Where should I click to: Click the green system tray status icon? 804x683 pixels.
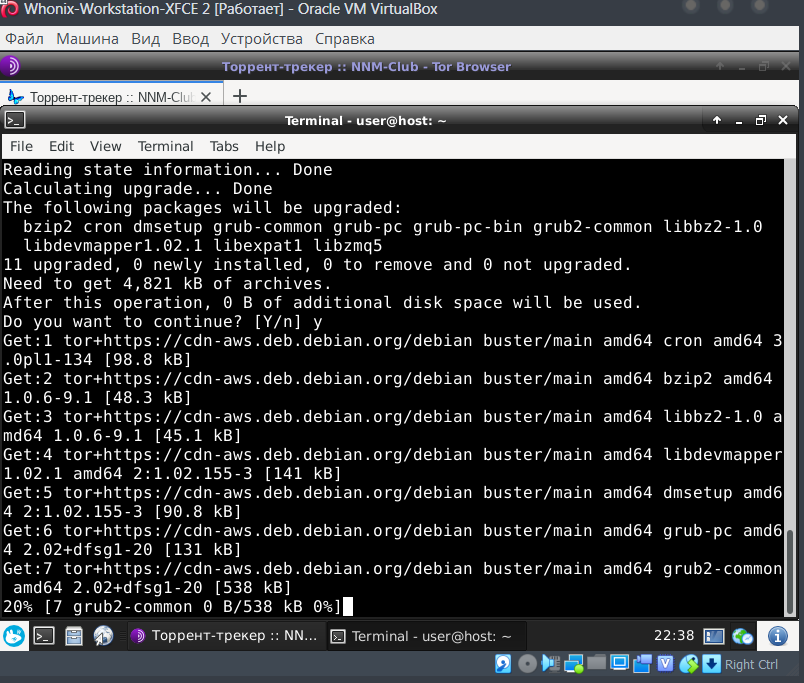[x=742, y=635]
